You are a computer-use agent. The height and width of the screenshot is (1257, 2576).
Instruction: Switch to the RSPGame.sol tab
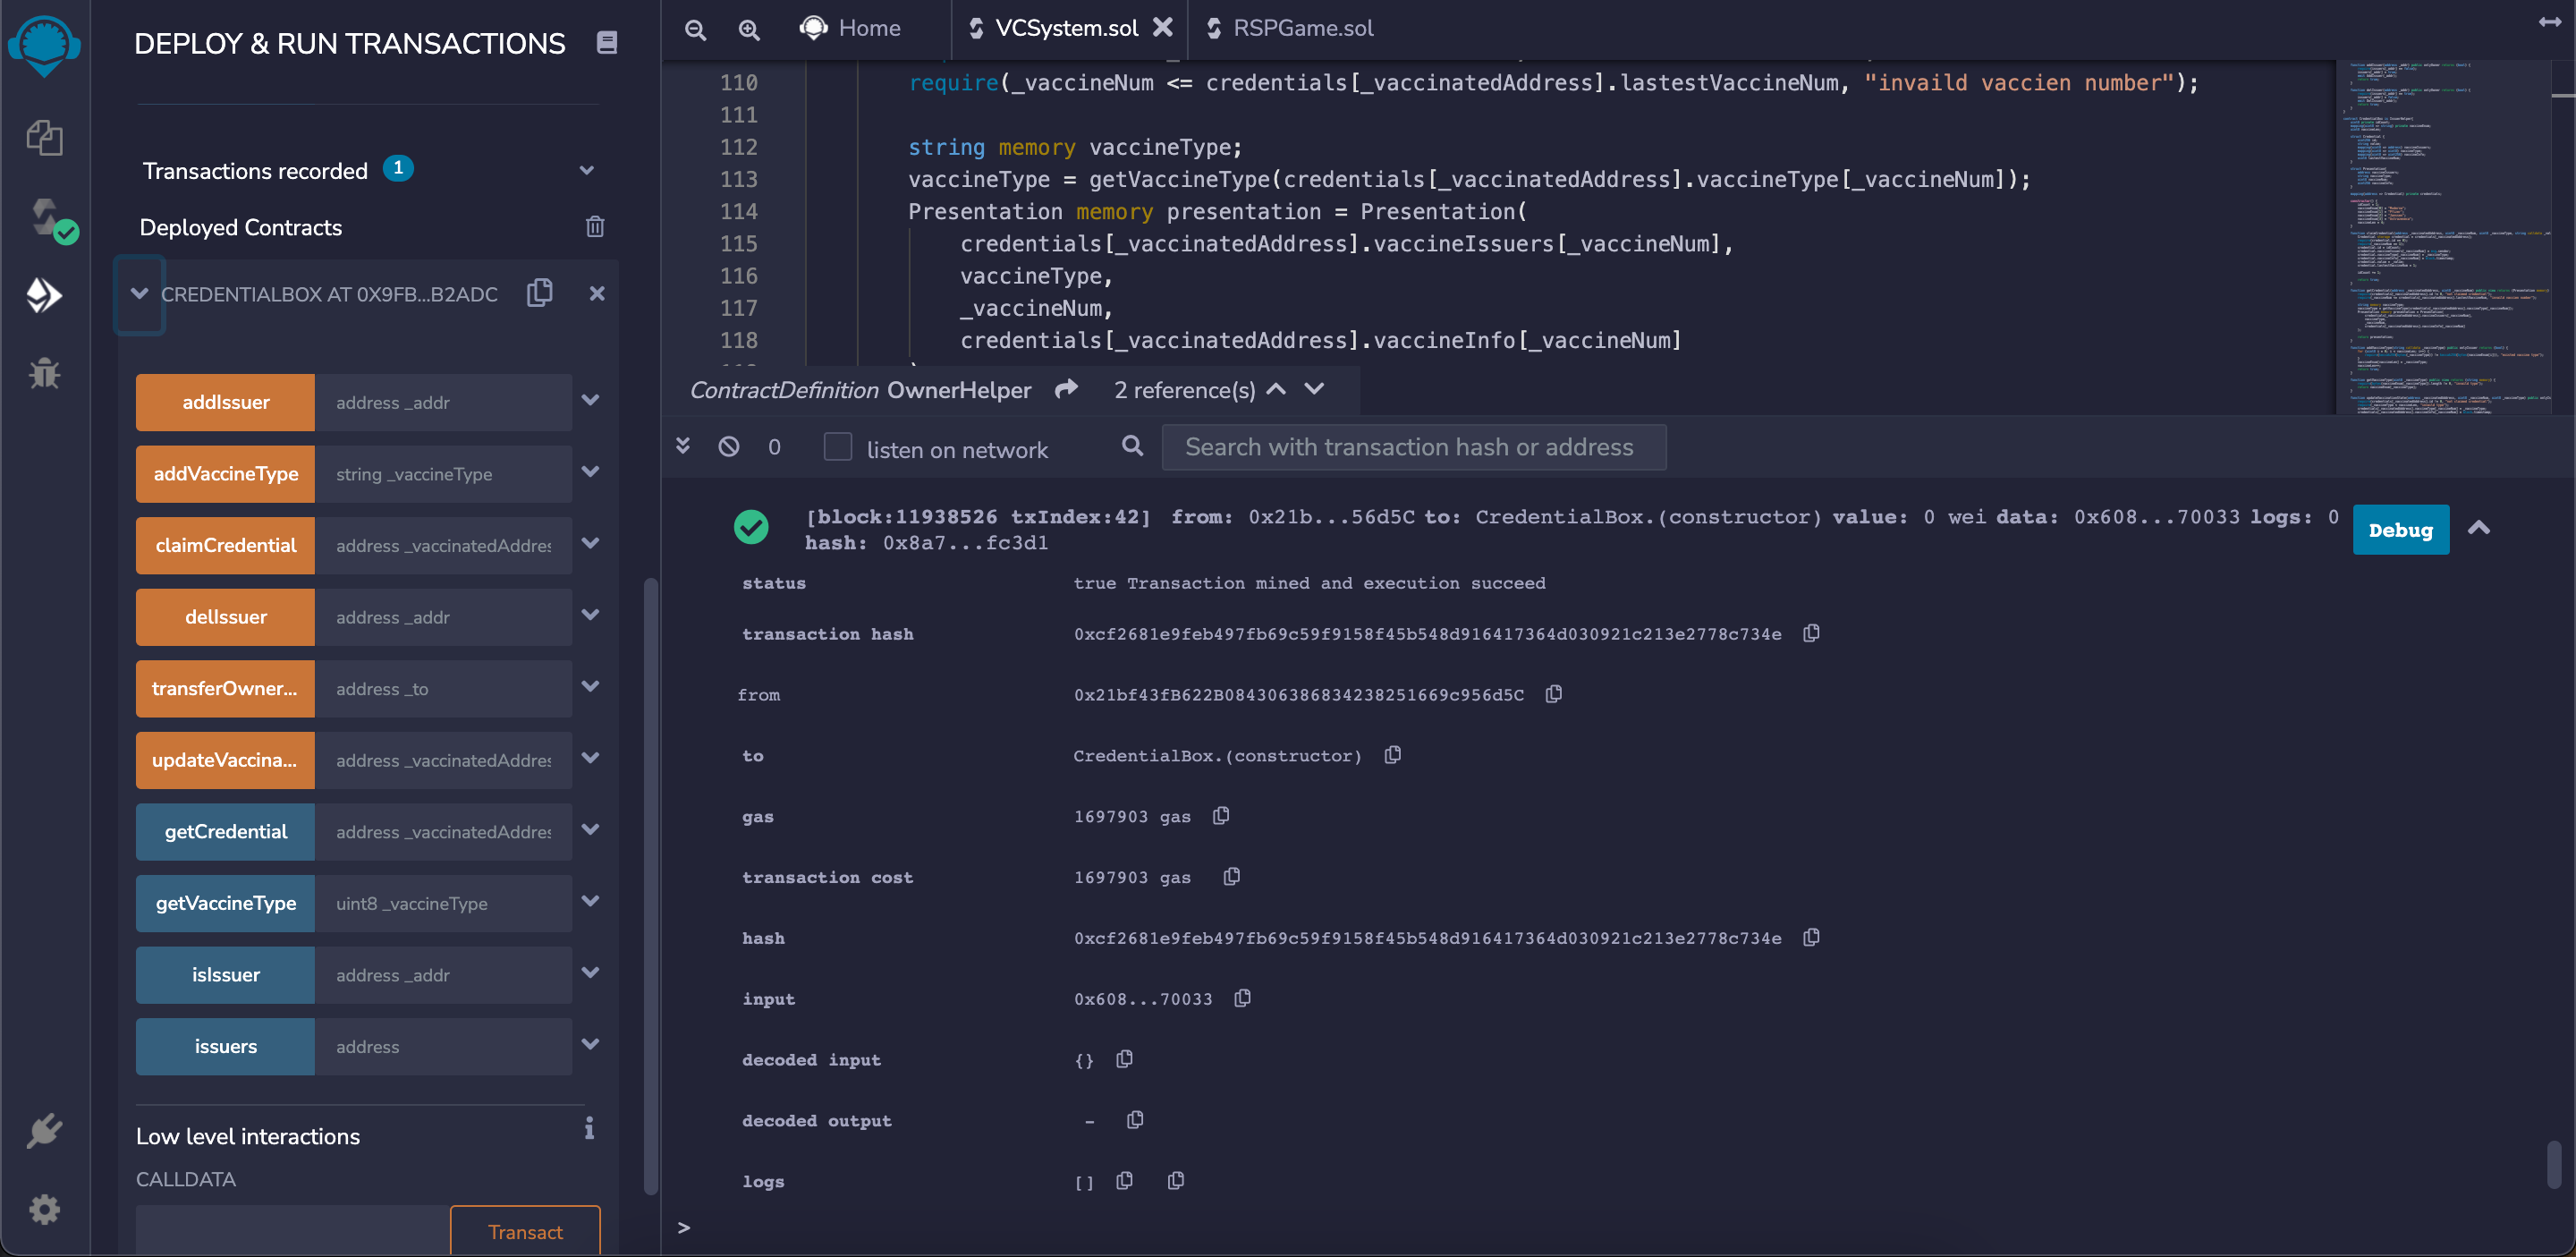pos(1301,28)
